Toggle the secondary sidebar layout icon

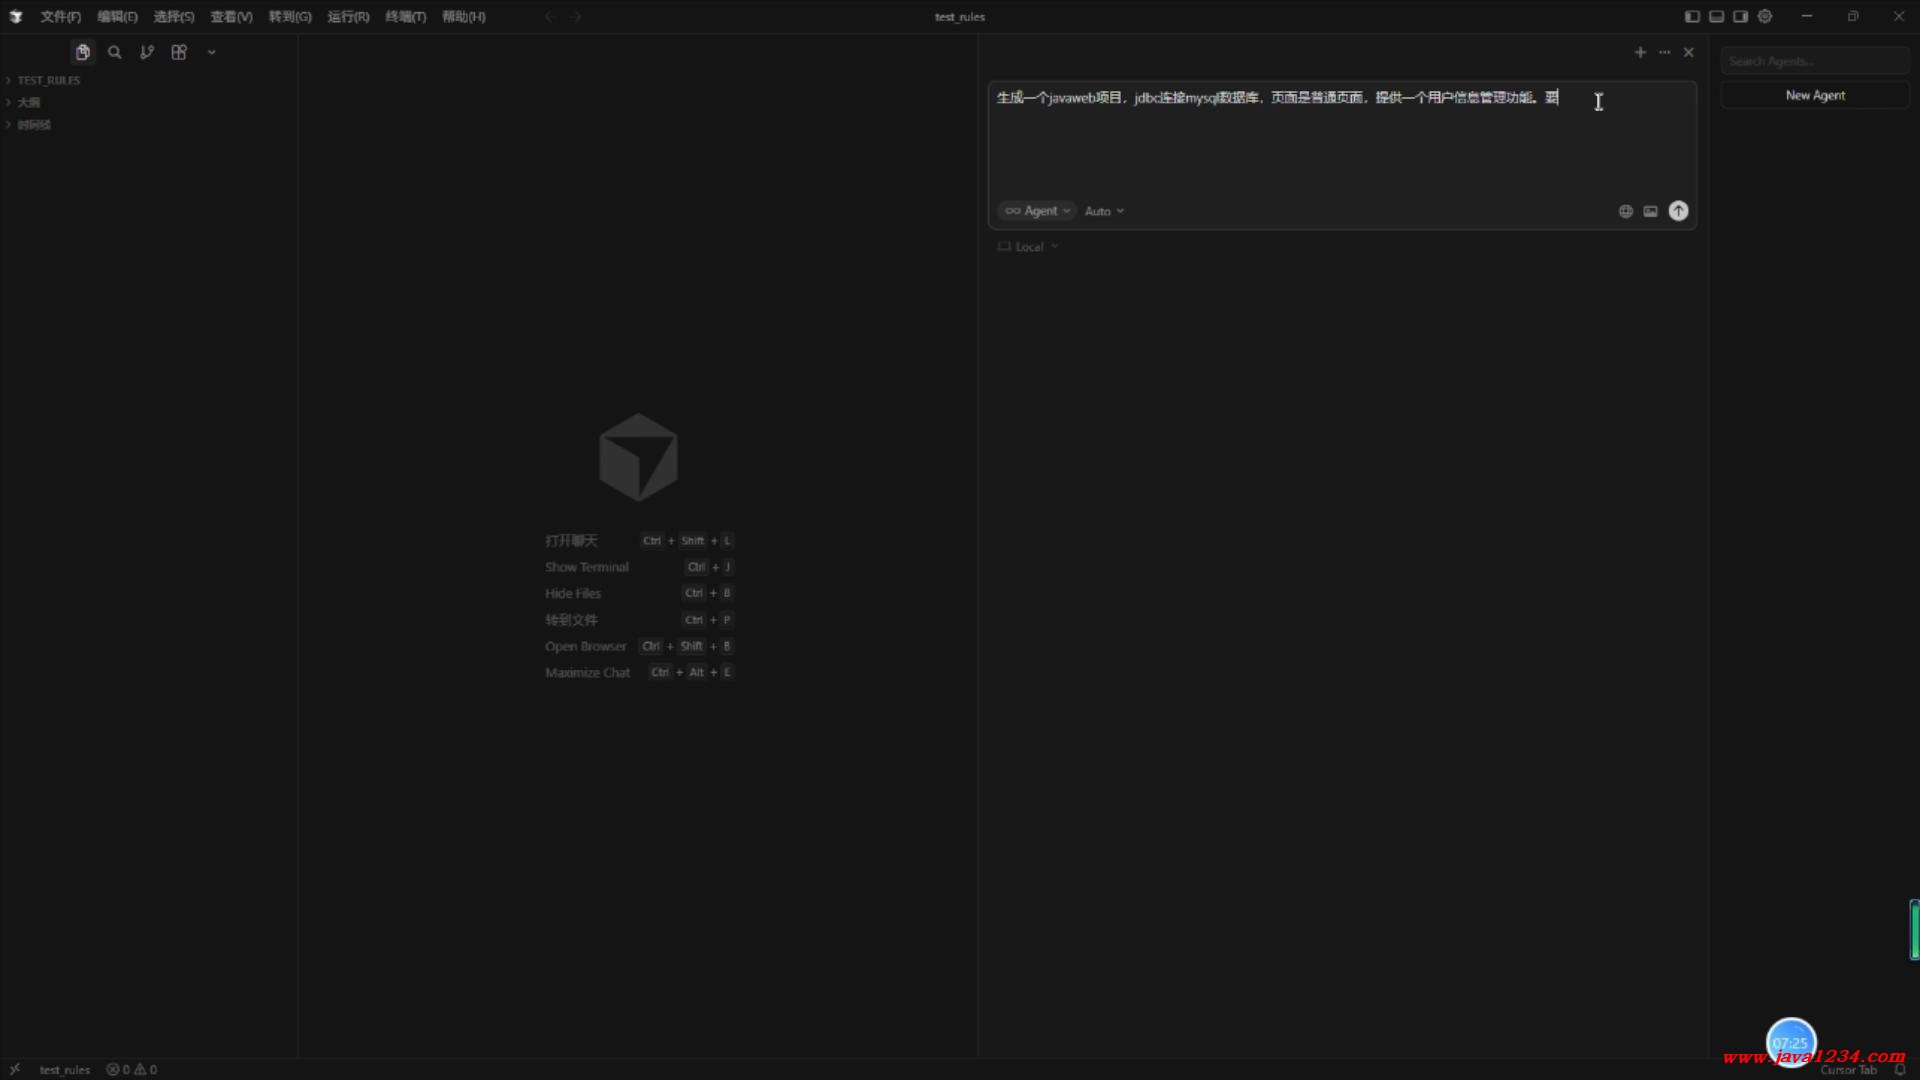click(1740, 16)
